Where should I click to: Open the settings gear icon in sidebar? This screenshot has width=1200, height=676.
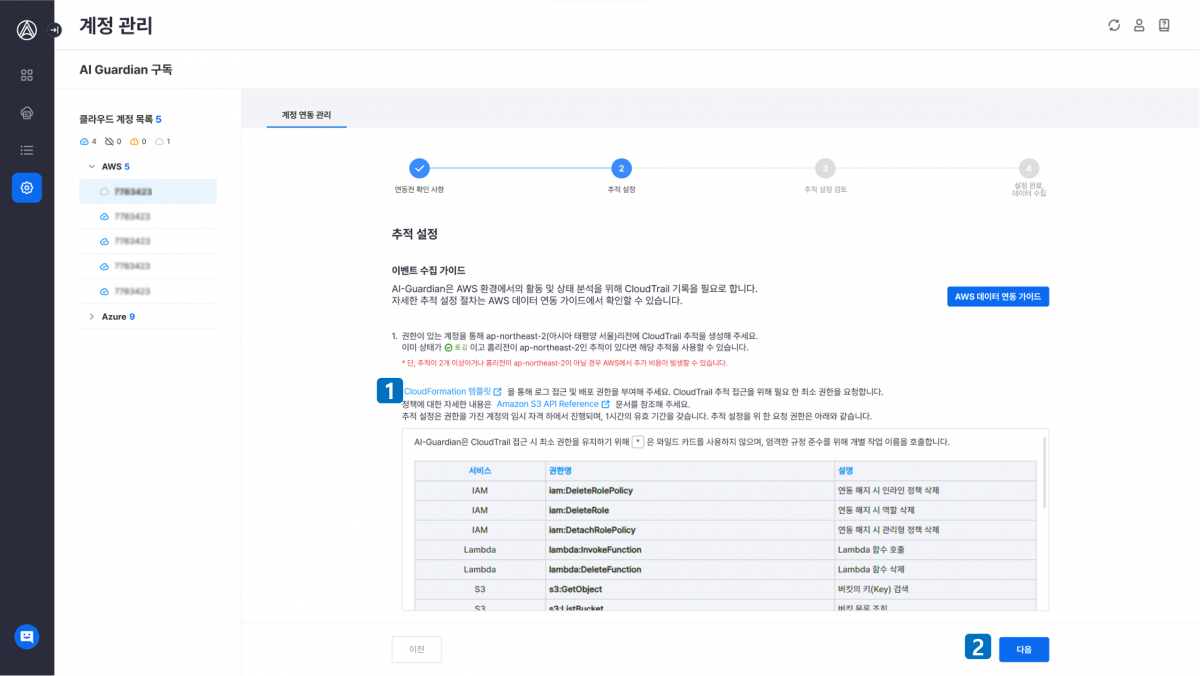[27, 187]
